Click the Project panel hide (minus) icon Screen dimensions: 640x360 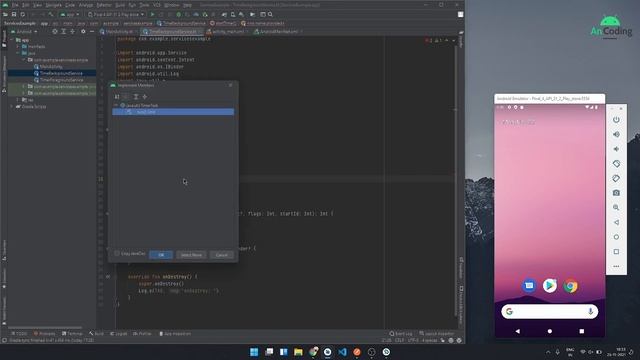pyautogui.click(x=92, y=31)
